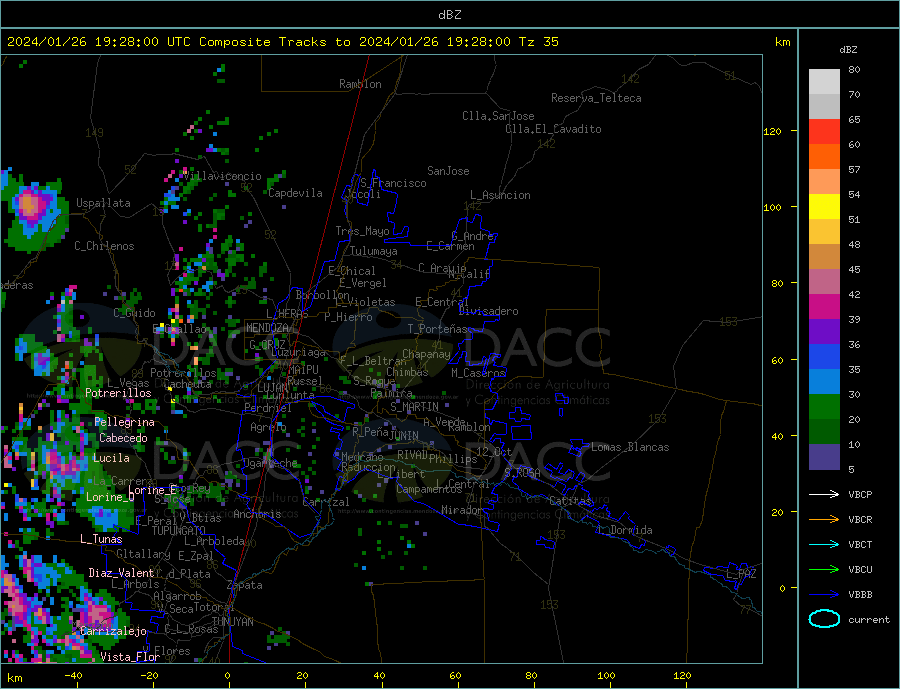Select the magenta 42–39 dBZ swatch

[x=824, y=307]
